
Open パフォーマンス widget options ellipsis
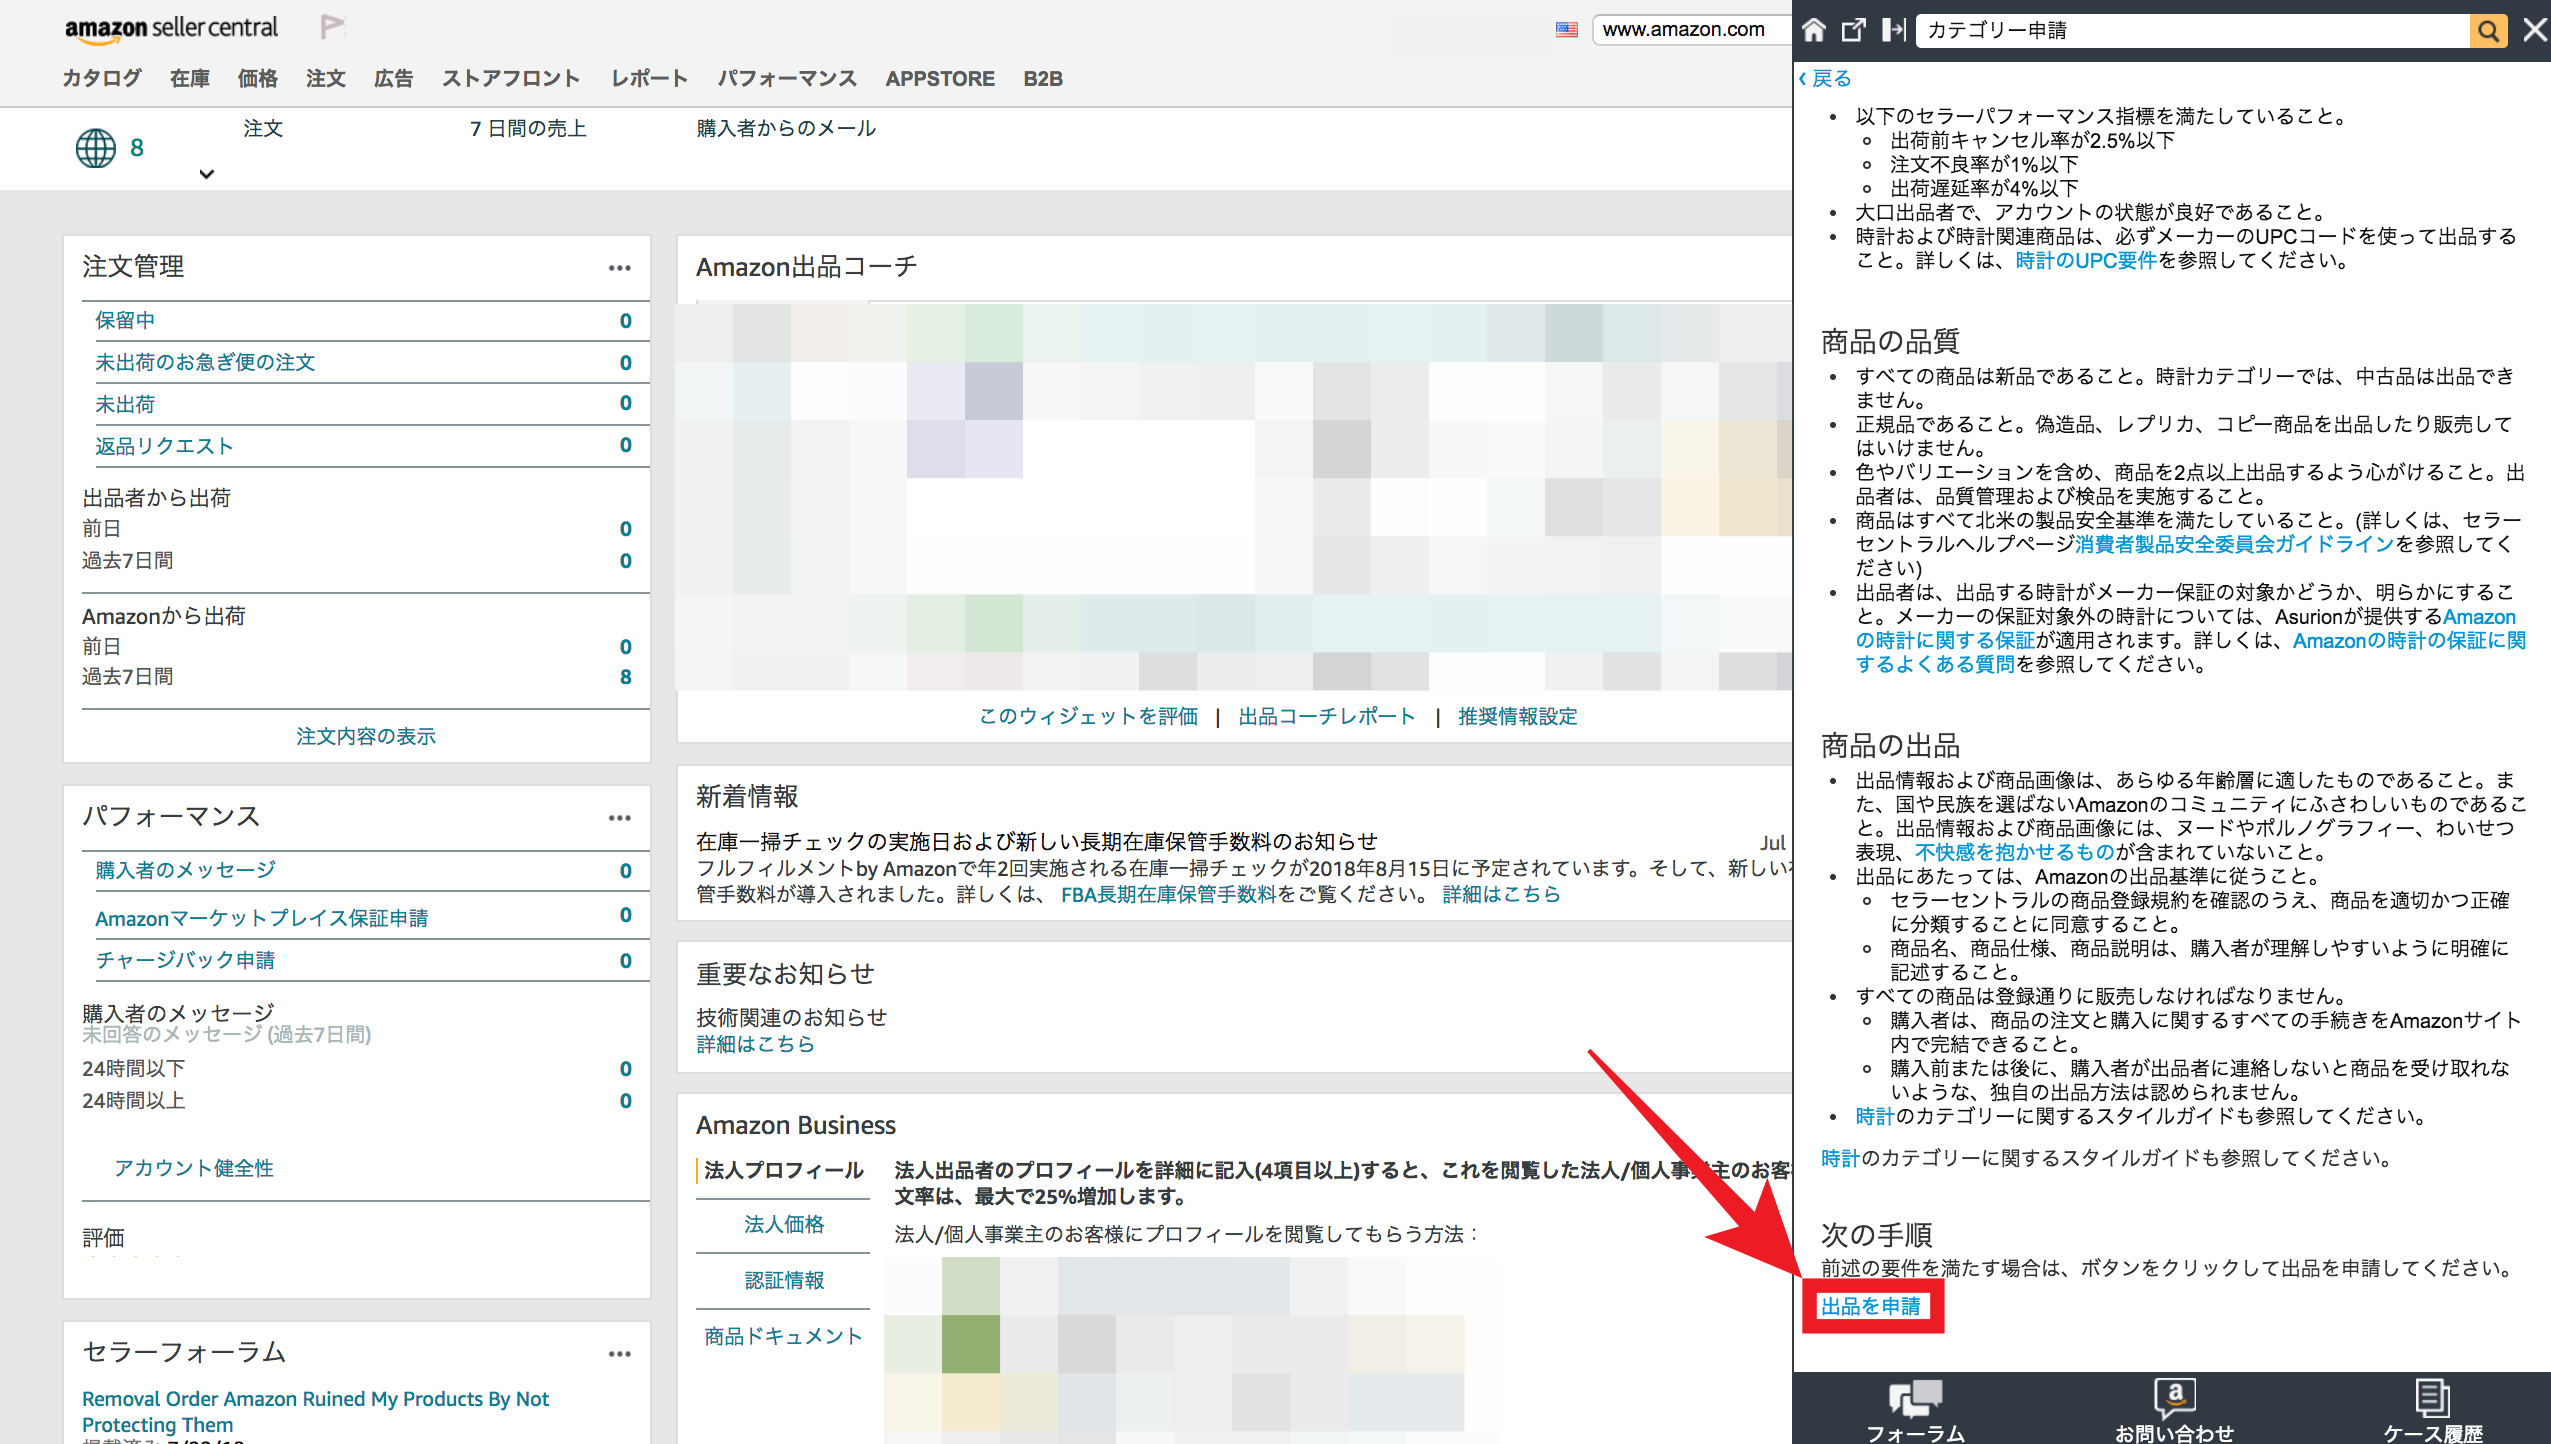coord(620,818)
